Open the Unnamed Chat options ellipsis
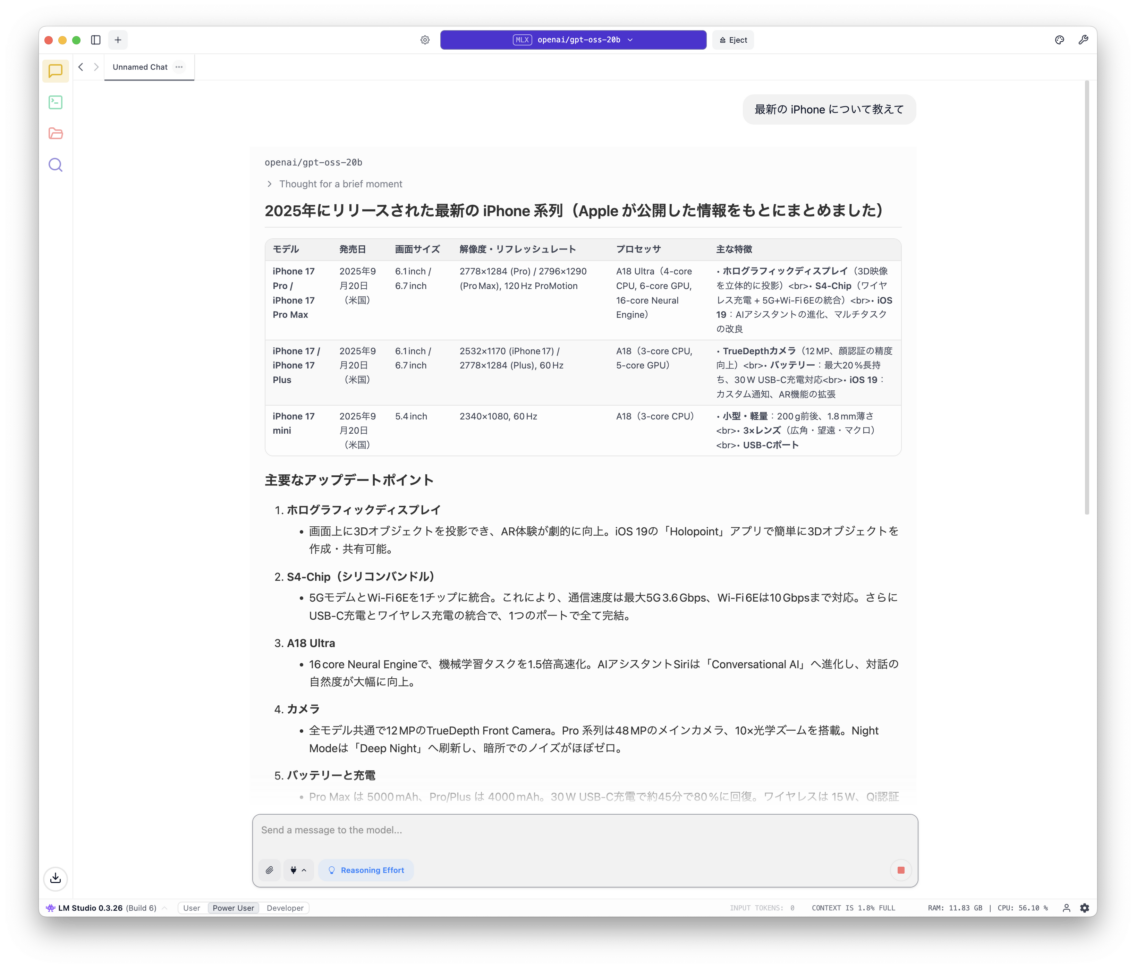 click(x=179, y=67)
